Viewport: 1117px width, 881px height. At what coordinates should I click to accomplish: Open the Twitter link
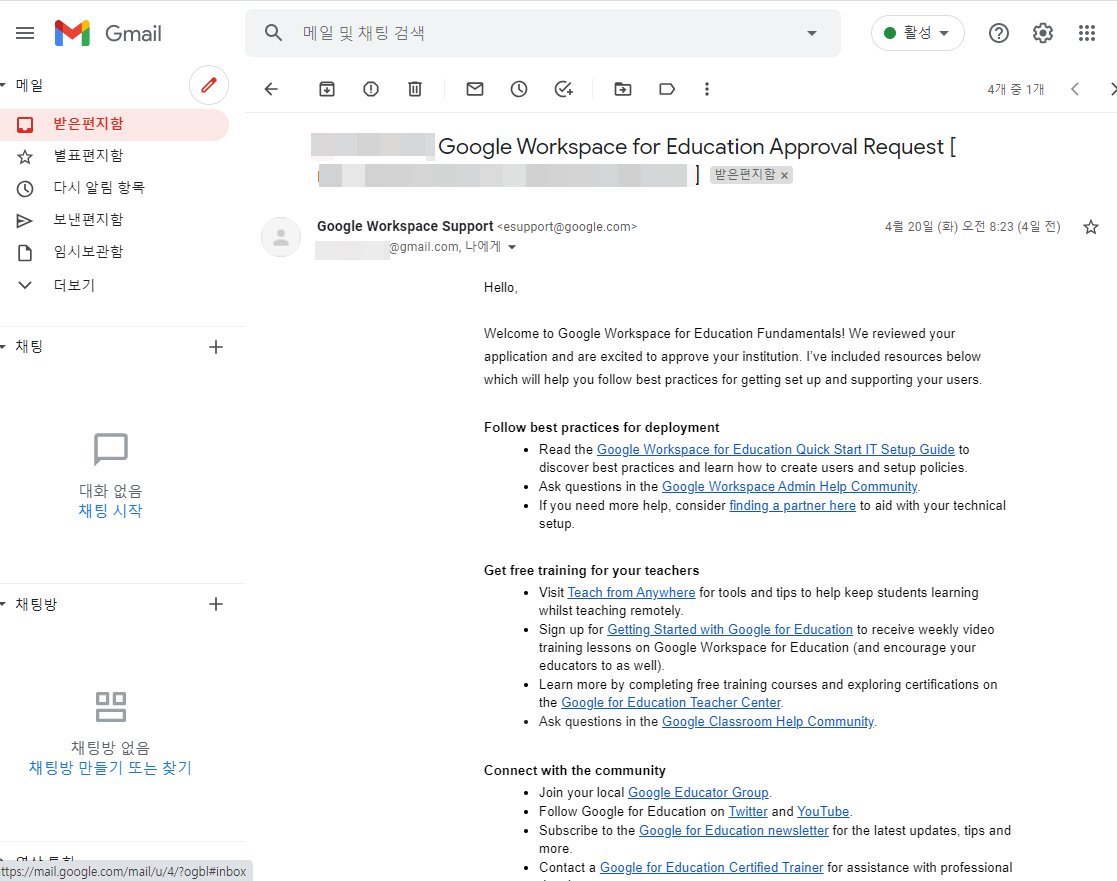tap(748, 812)
